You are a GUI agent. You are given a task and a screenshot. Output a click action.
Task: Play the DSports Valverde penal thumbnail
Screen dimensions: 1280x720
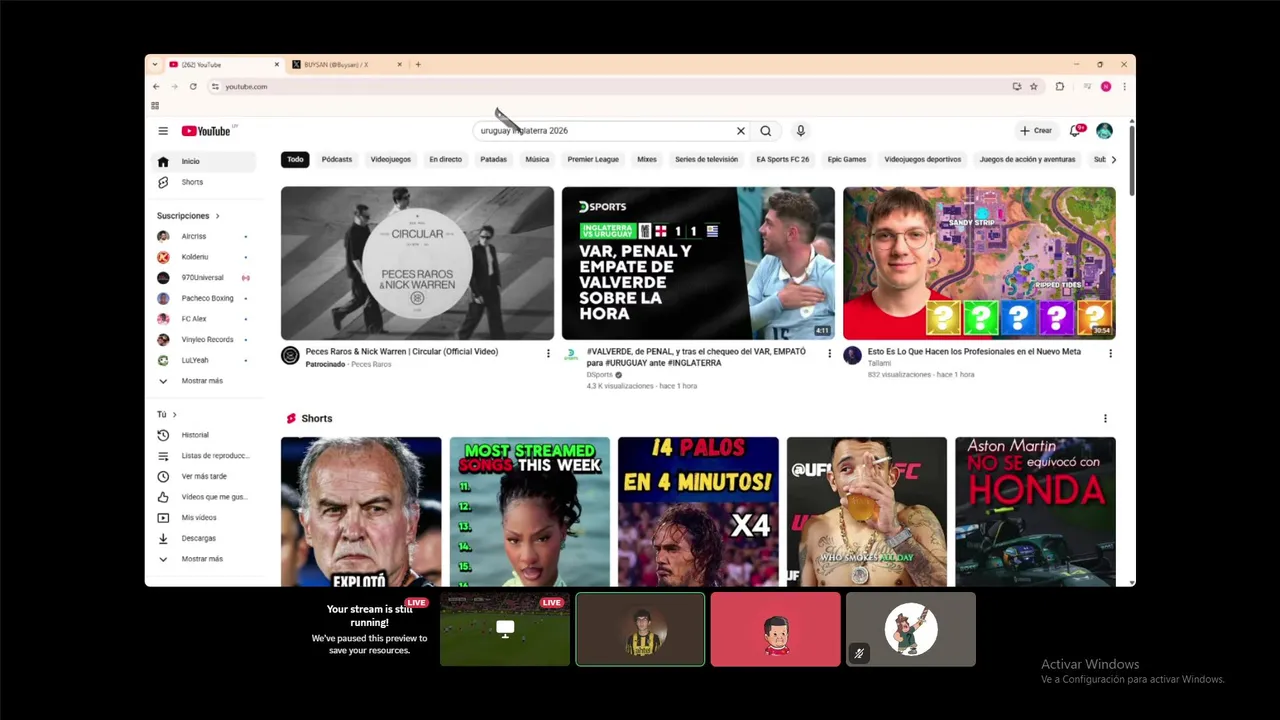pos(698,263)
